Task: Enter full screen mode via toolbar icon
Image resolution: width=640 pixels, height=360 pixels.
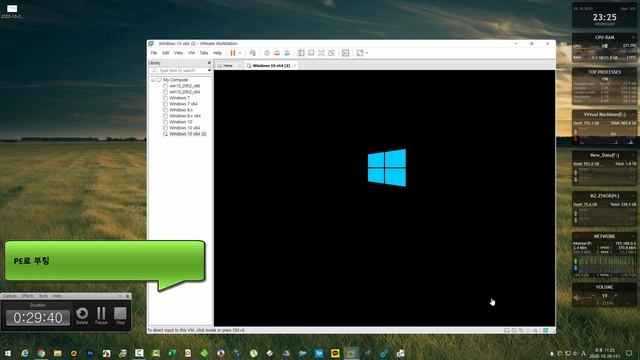Action: [x=321, y=53]
